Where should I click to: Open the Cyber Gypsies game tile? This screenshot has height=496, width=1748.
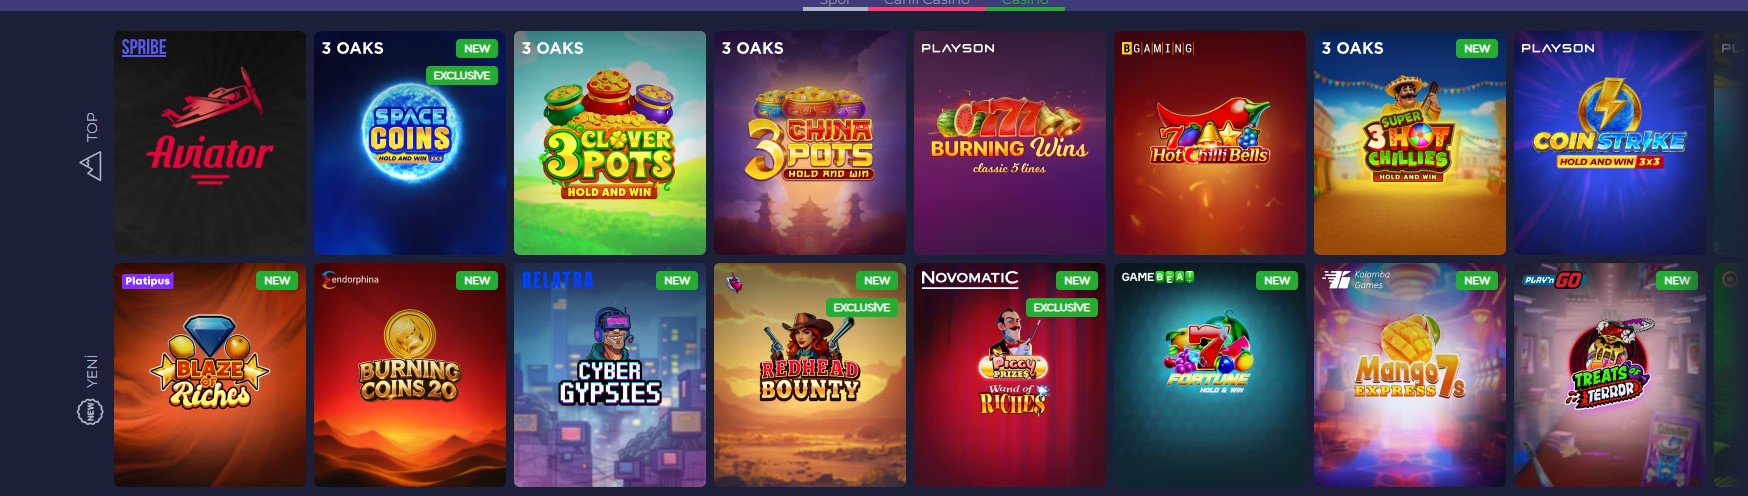click(x=610, y=375)
